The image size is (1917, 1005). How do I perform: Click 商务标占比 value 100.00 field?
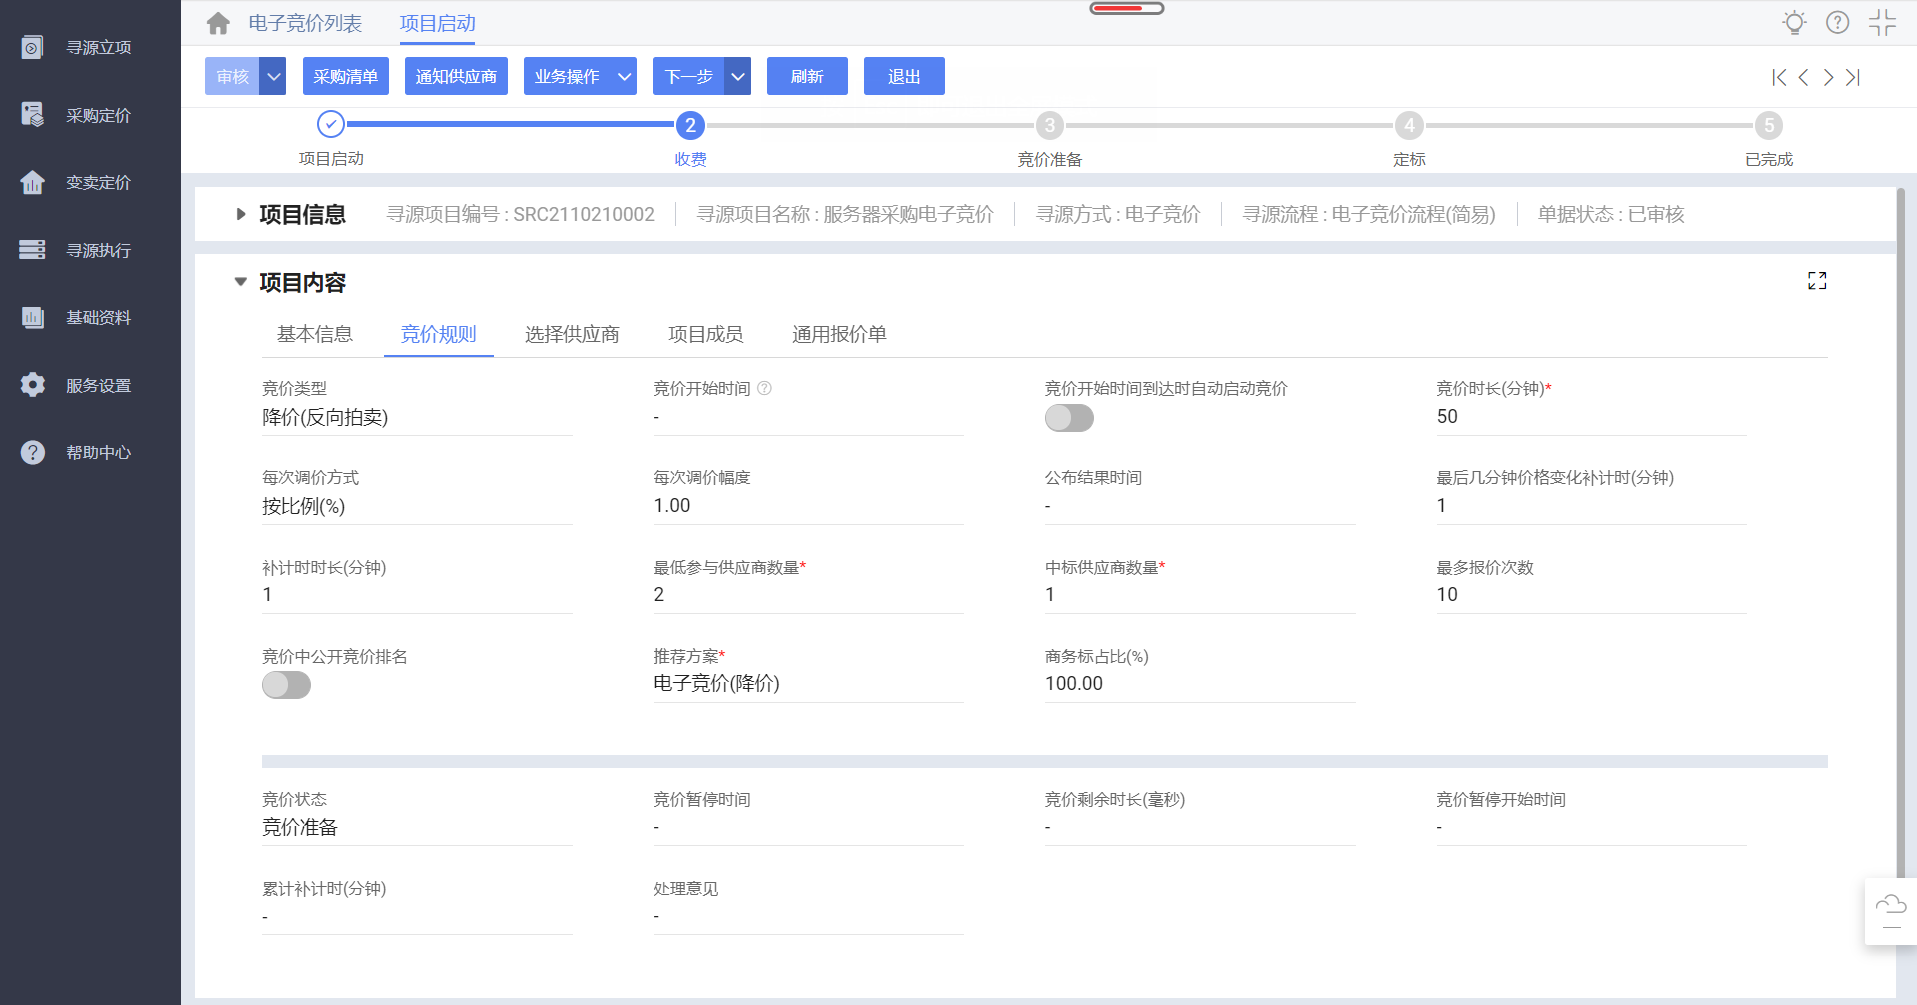pyautogui.click(x=1200, y=683)
